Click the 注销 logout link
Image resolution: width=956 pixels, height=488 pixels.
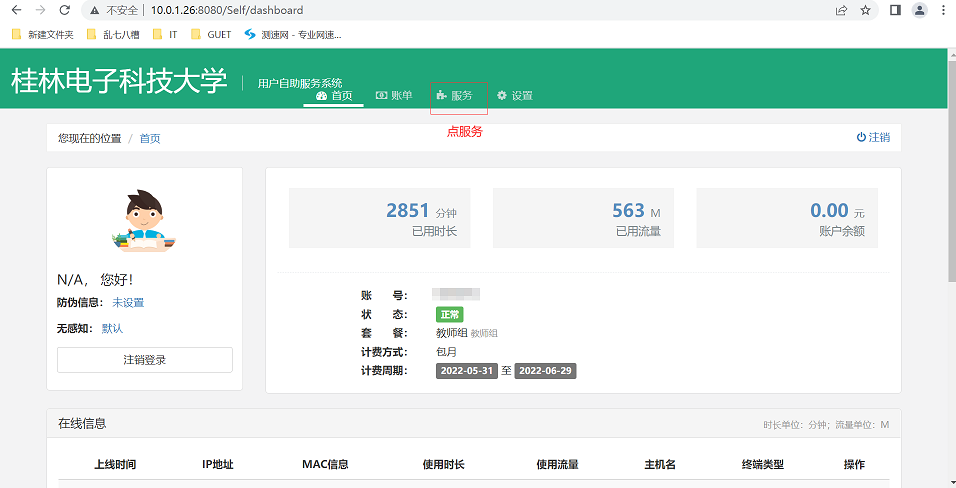click(873, 137)
